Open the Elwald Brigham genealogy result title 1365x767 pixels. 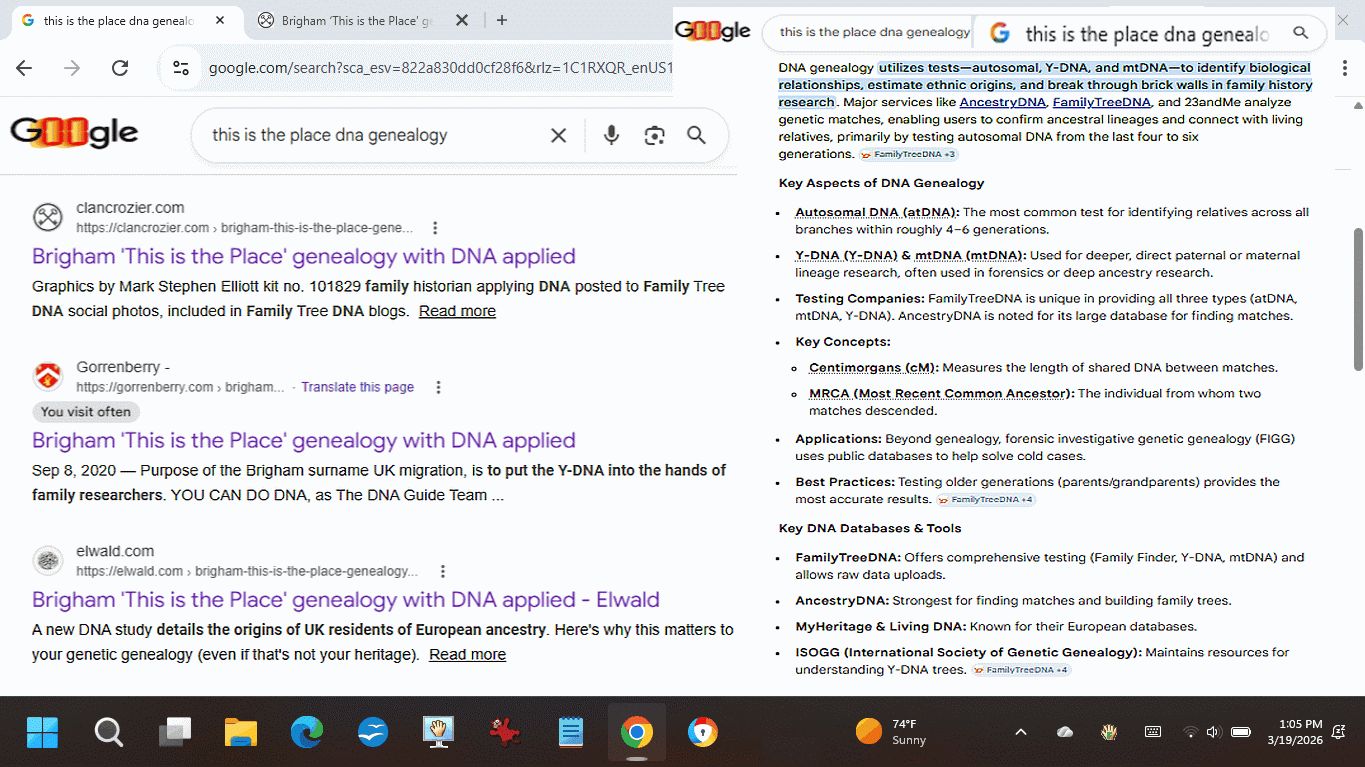[x=345, y=600]
